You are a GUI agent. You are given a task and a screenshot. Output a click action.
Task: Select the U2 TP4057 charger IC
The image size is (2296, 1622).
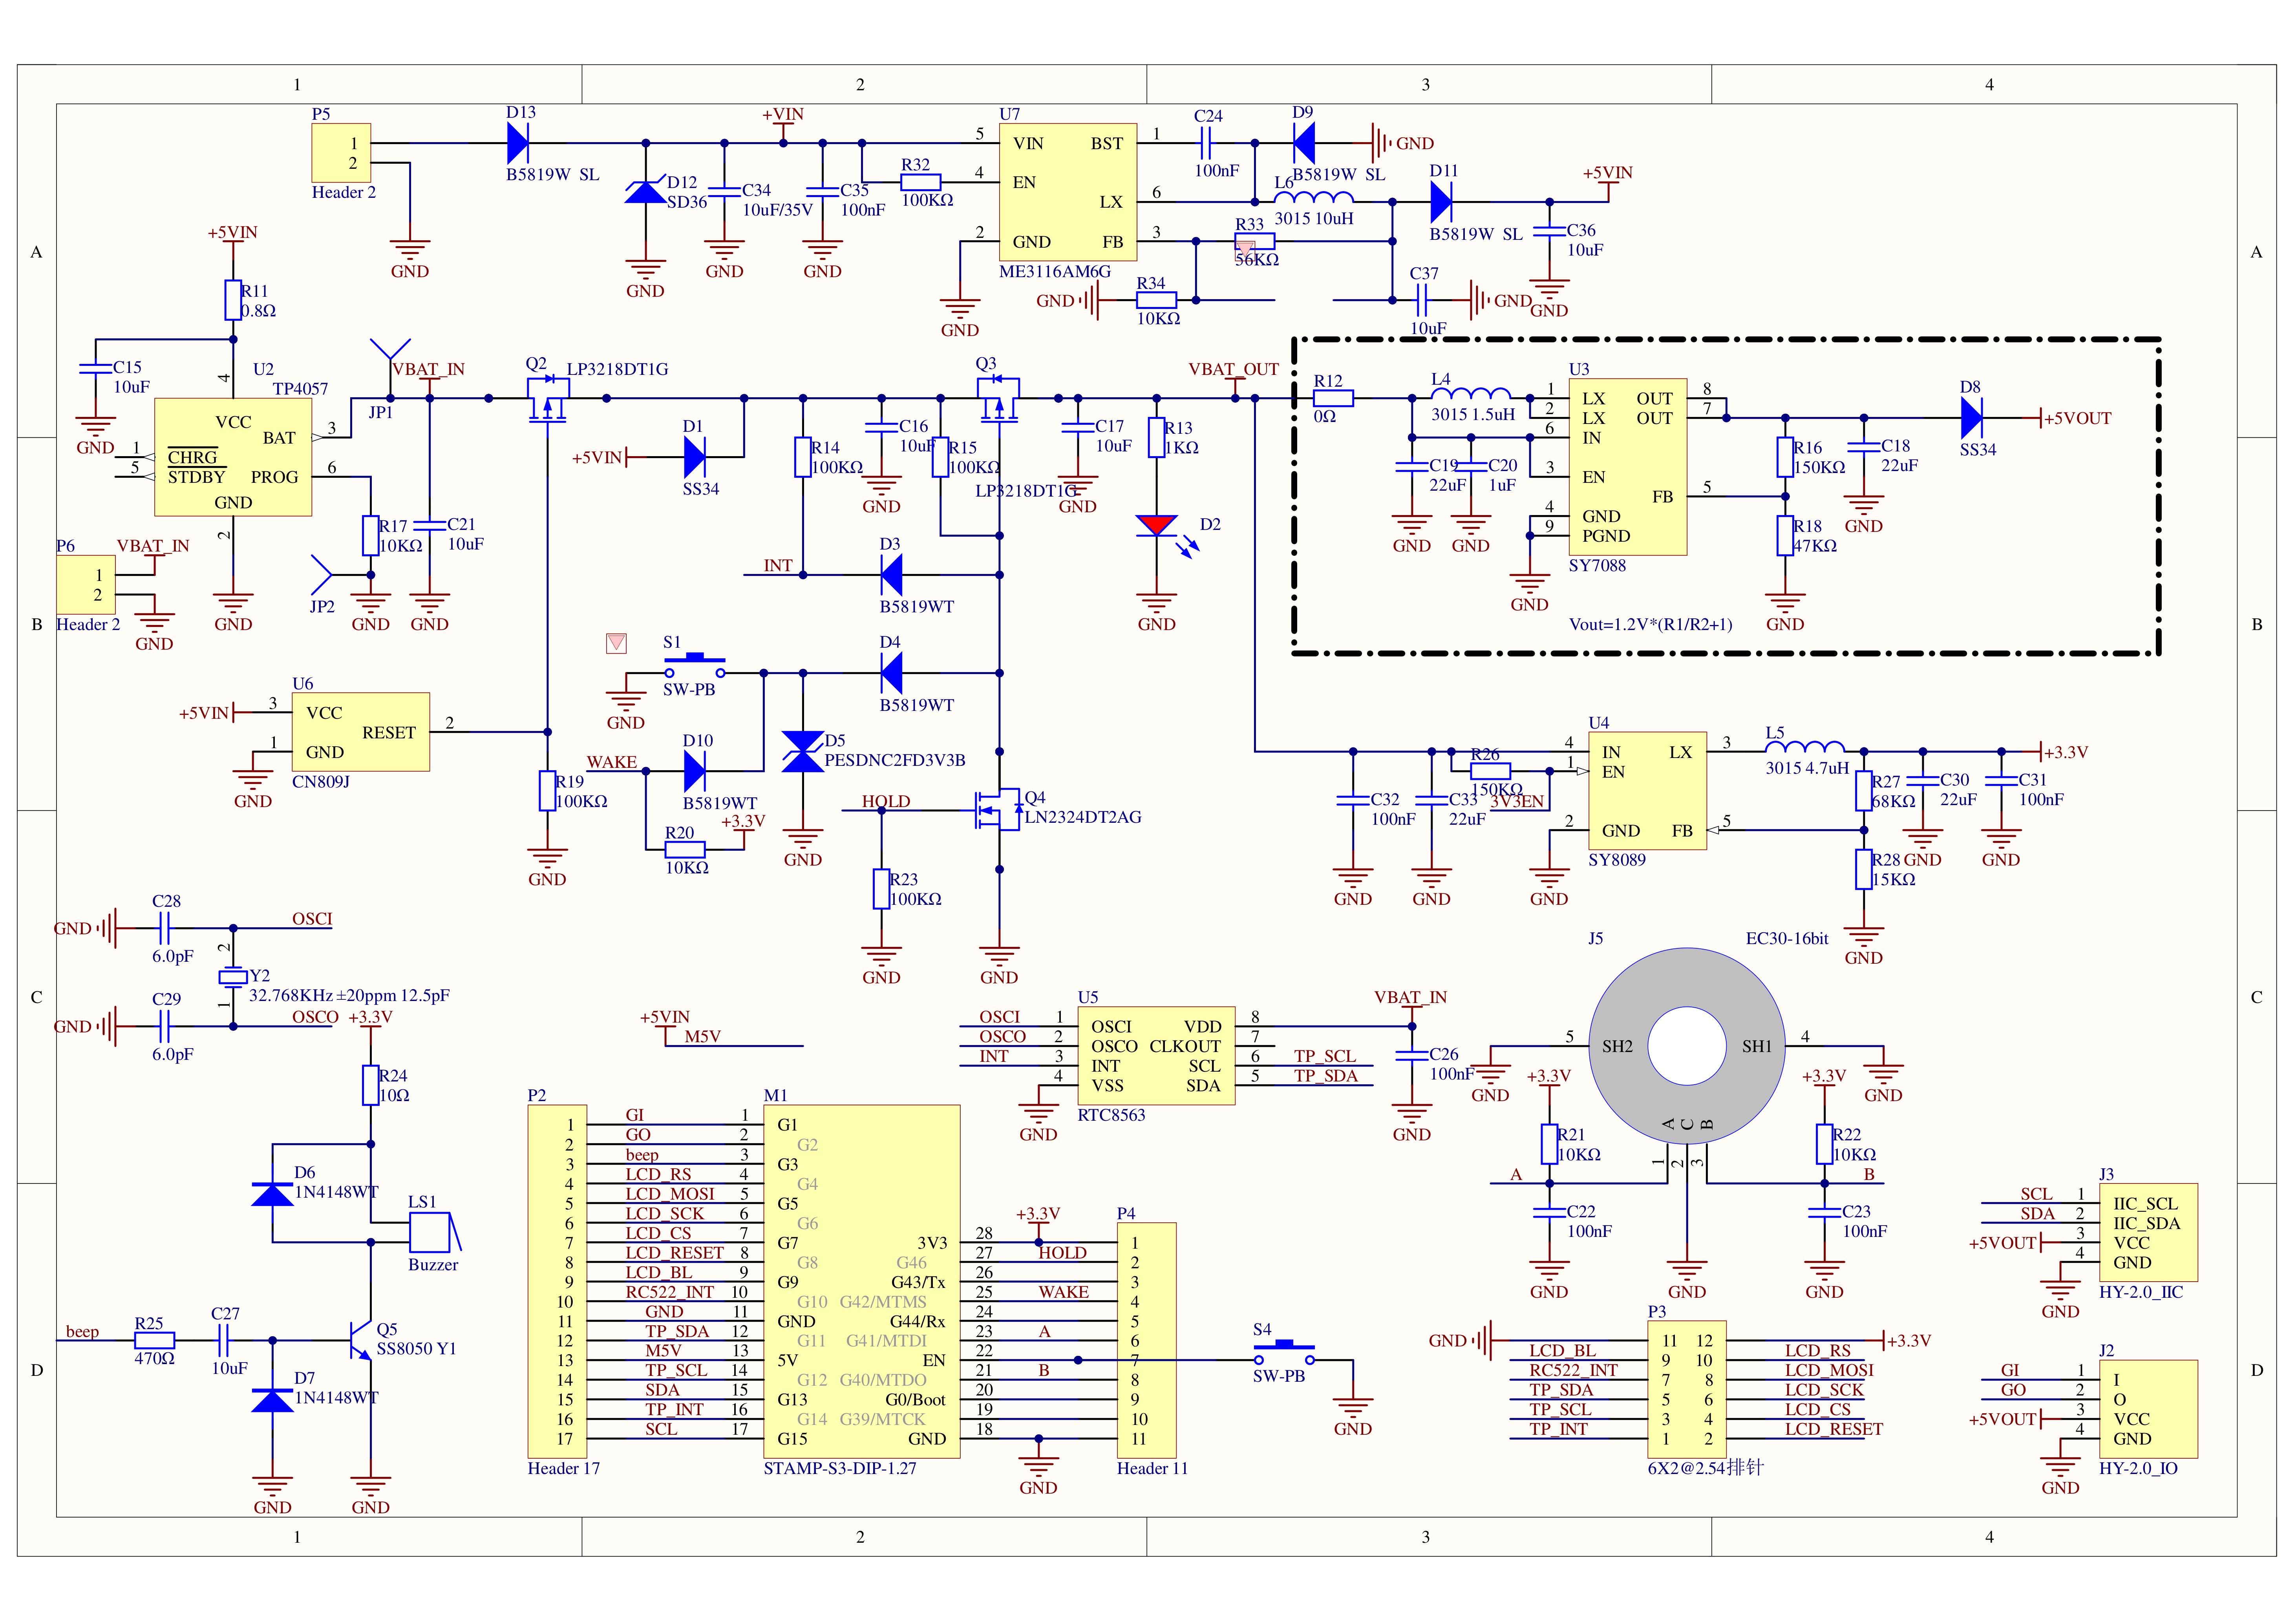click(233, 457)
